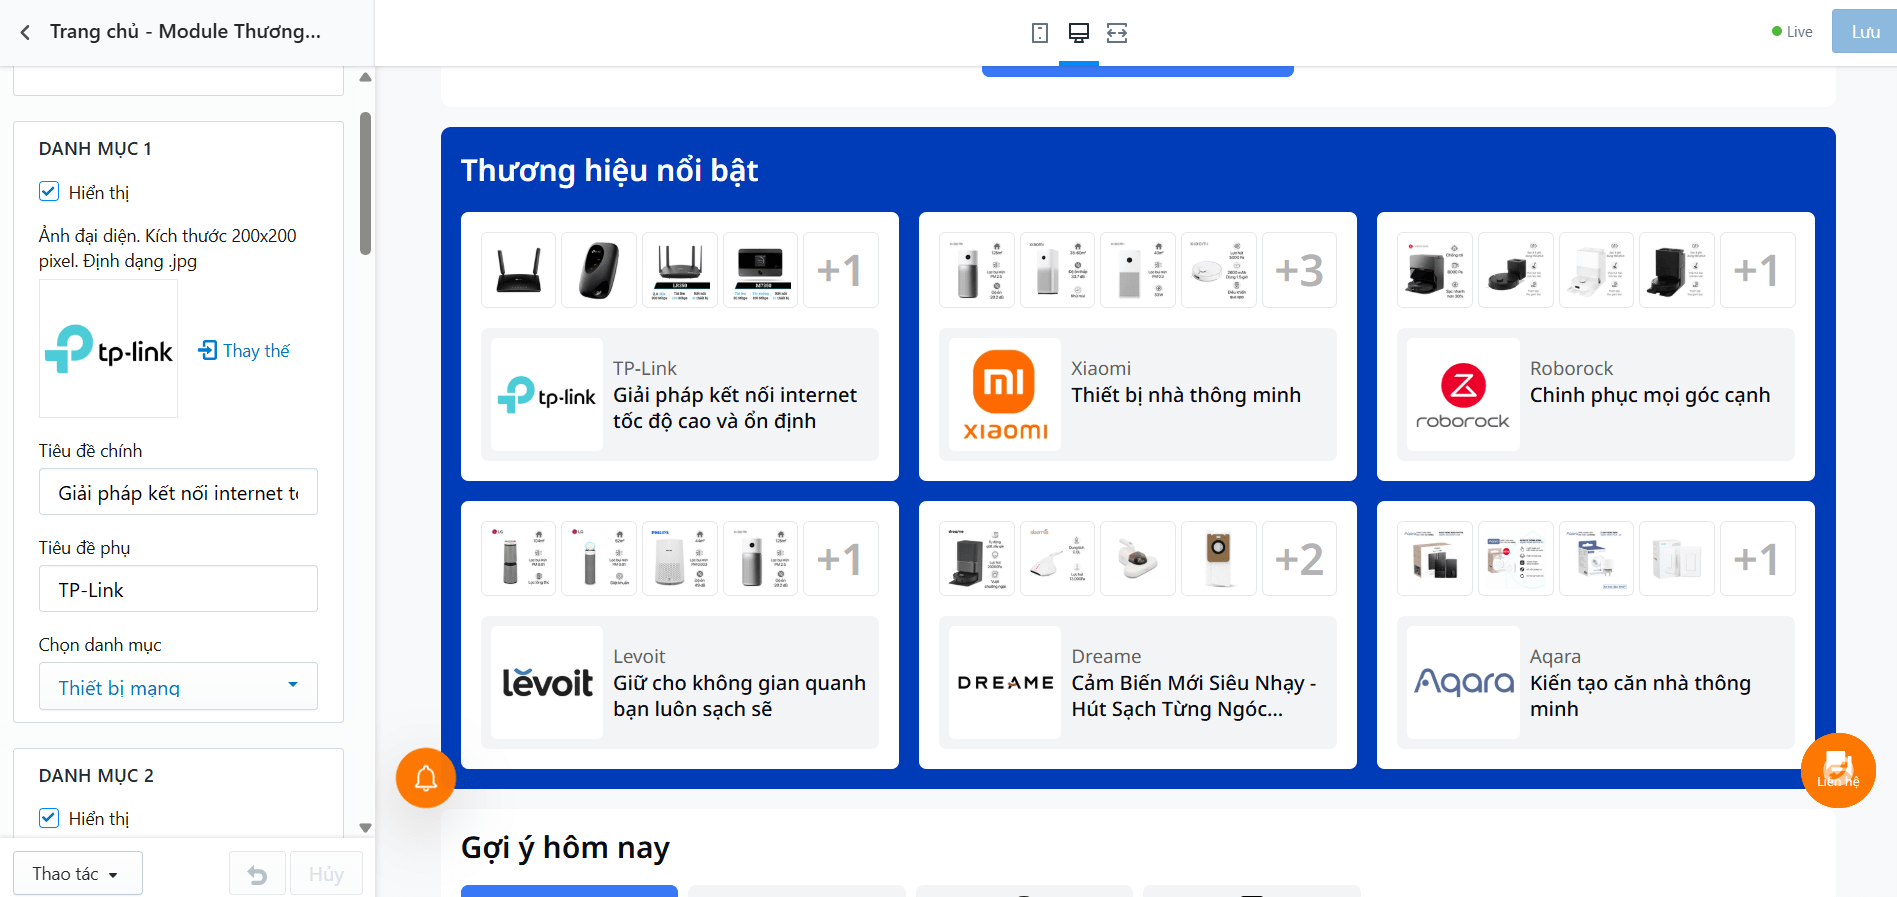This screenshot has width=1897, height=897.
Task: Click the Tiêu đề phụ input field
Action: (178, 589)
